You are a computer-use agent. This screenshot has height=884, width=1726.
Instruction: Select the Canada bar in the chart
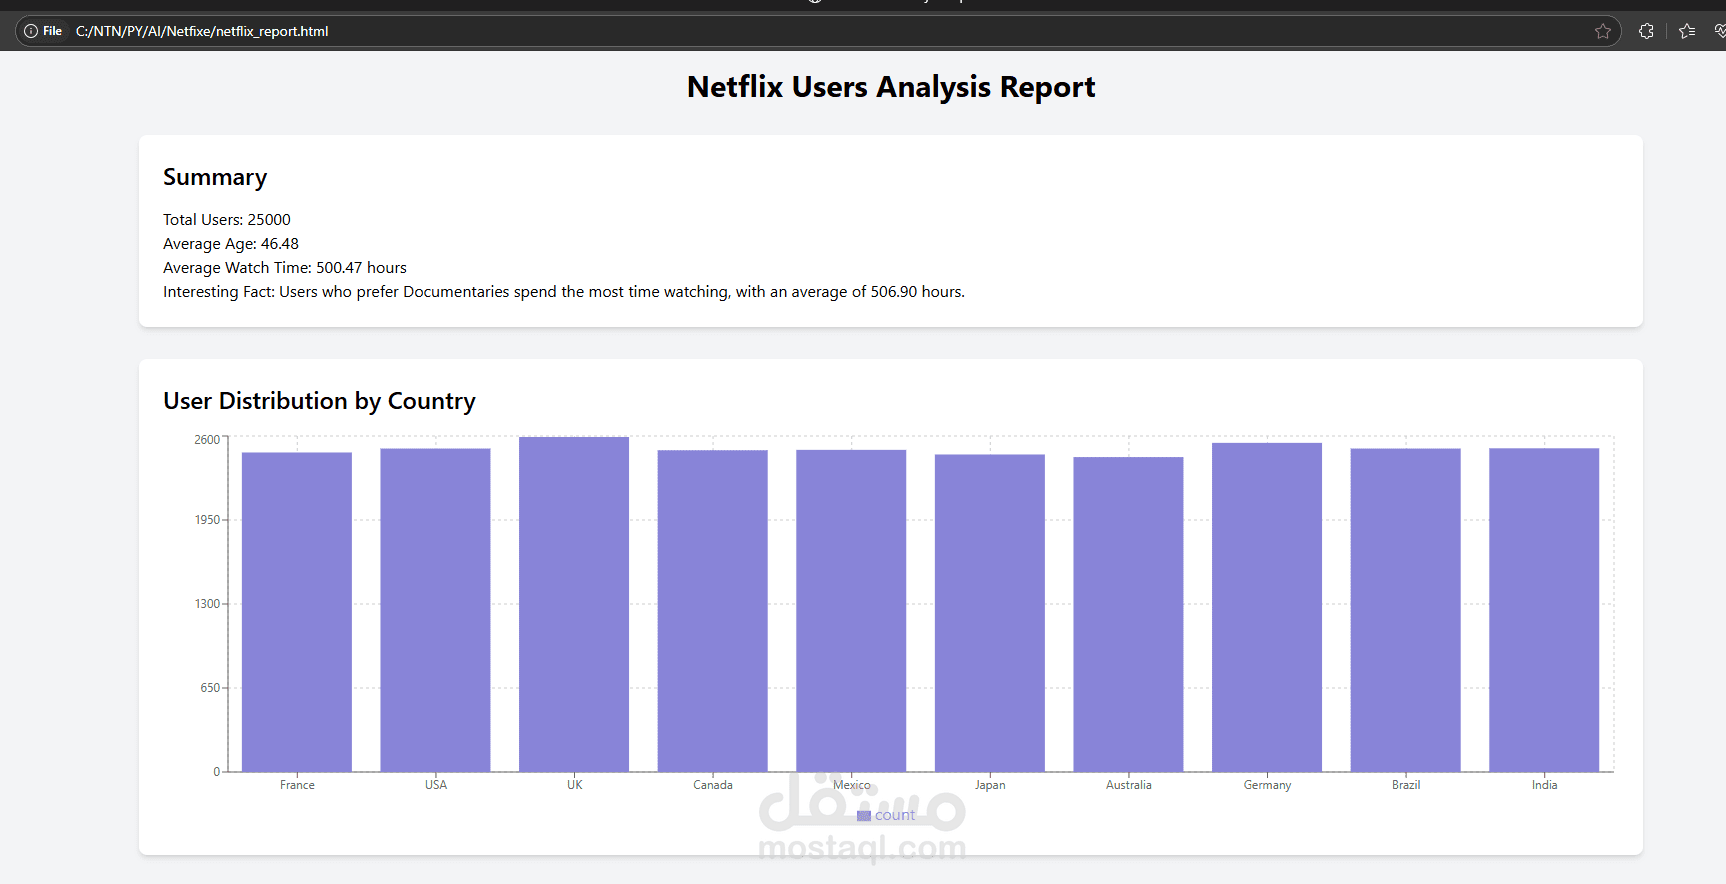click(x=713, y=611)
